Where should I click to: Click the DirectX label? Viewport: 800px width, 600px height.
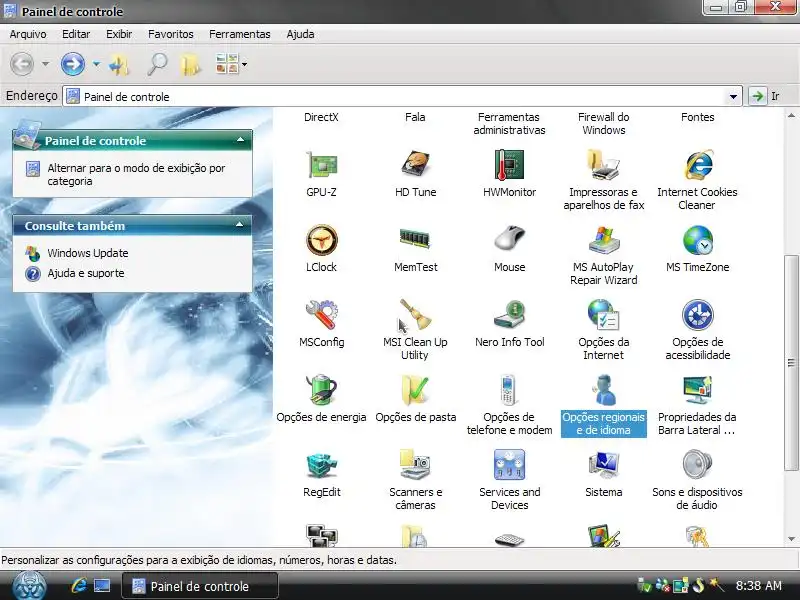pyautogui.click(x=321, y=117)
